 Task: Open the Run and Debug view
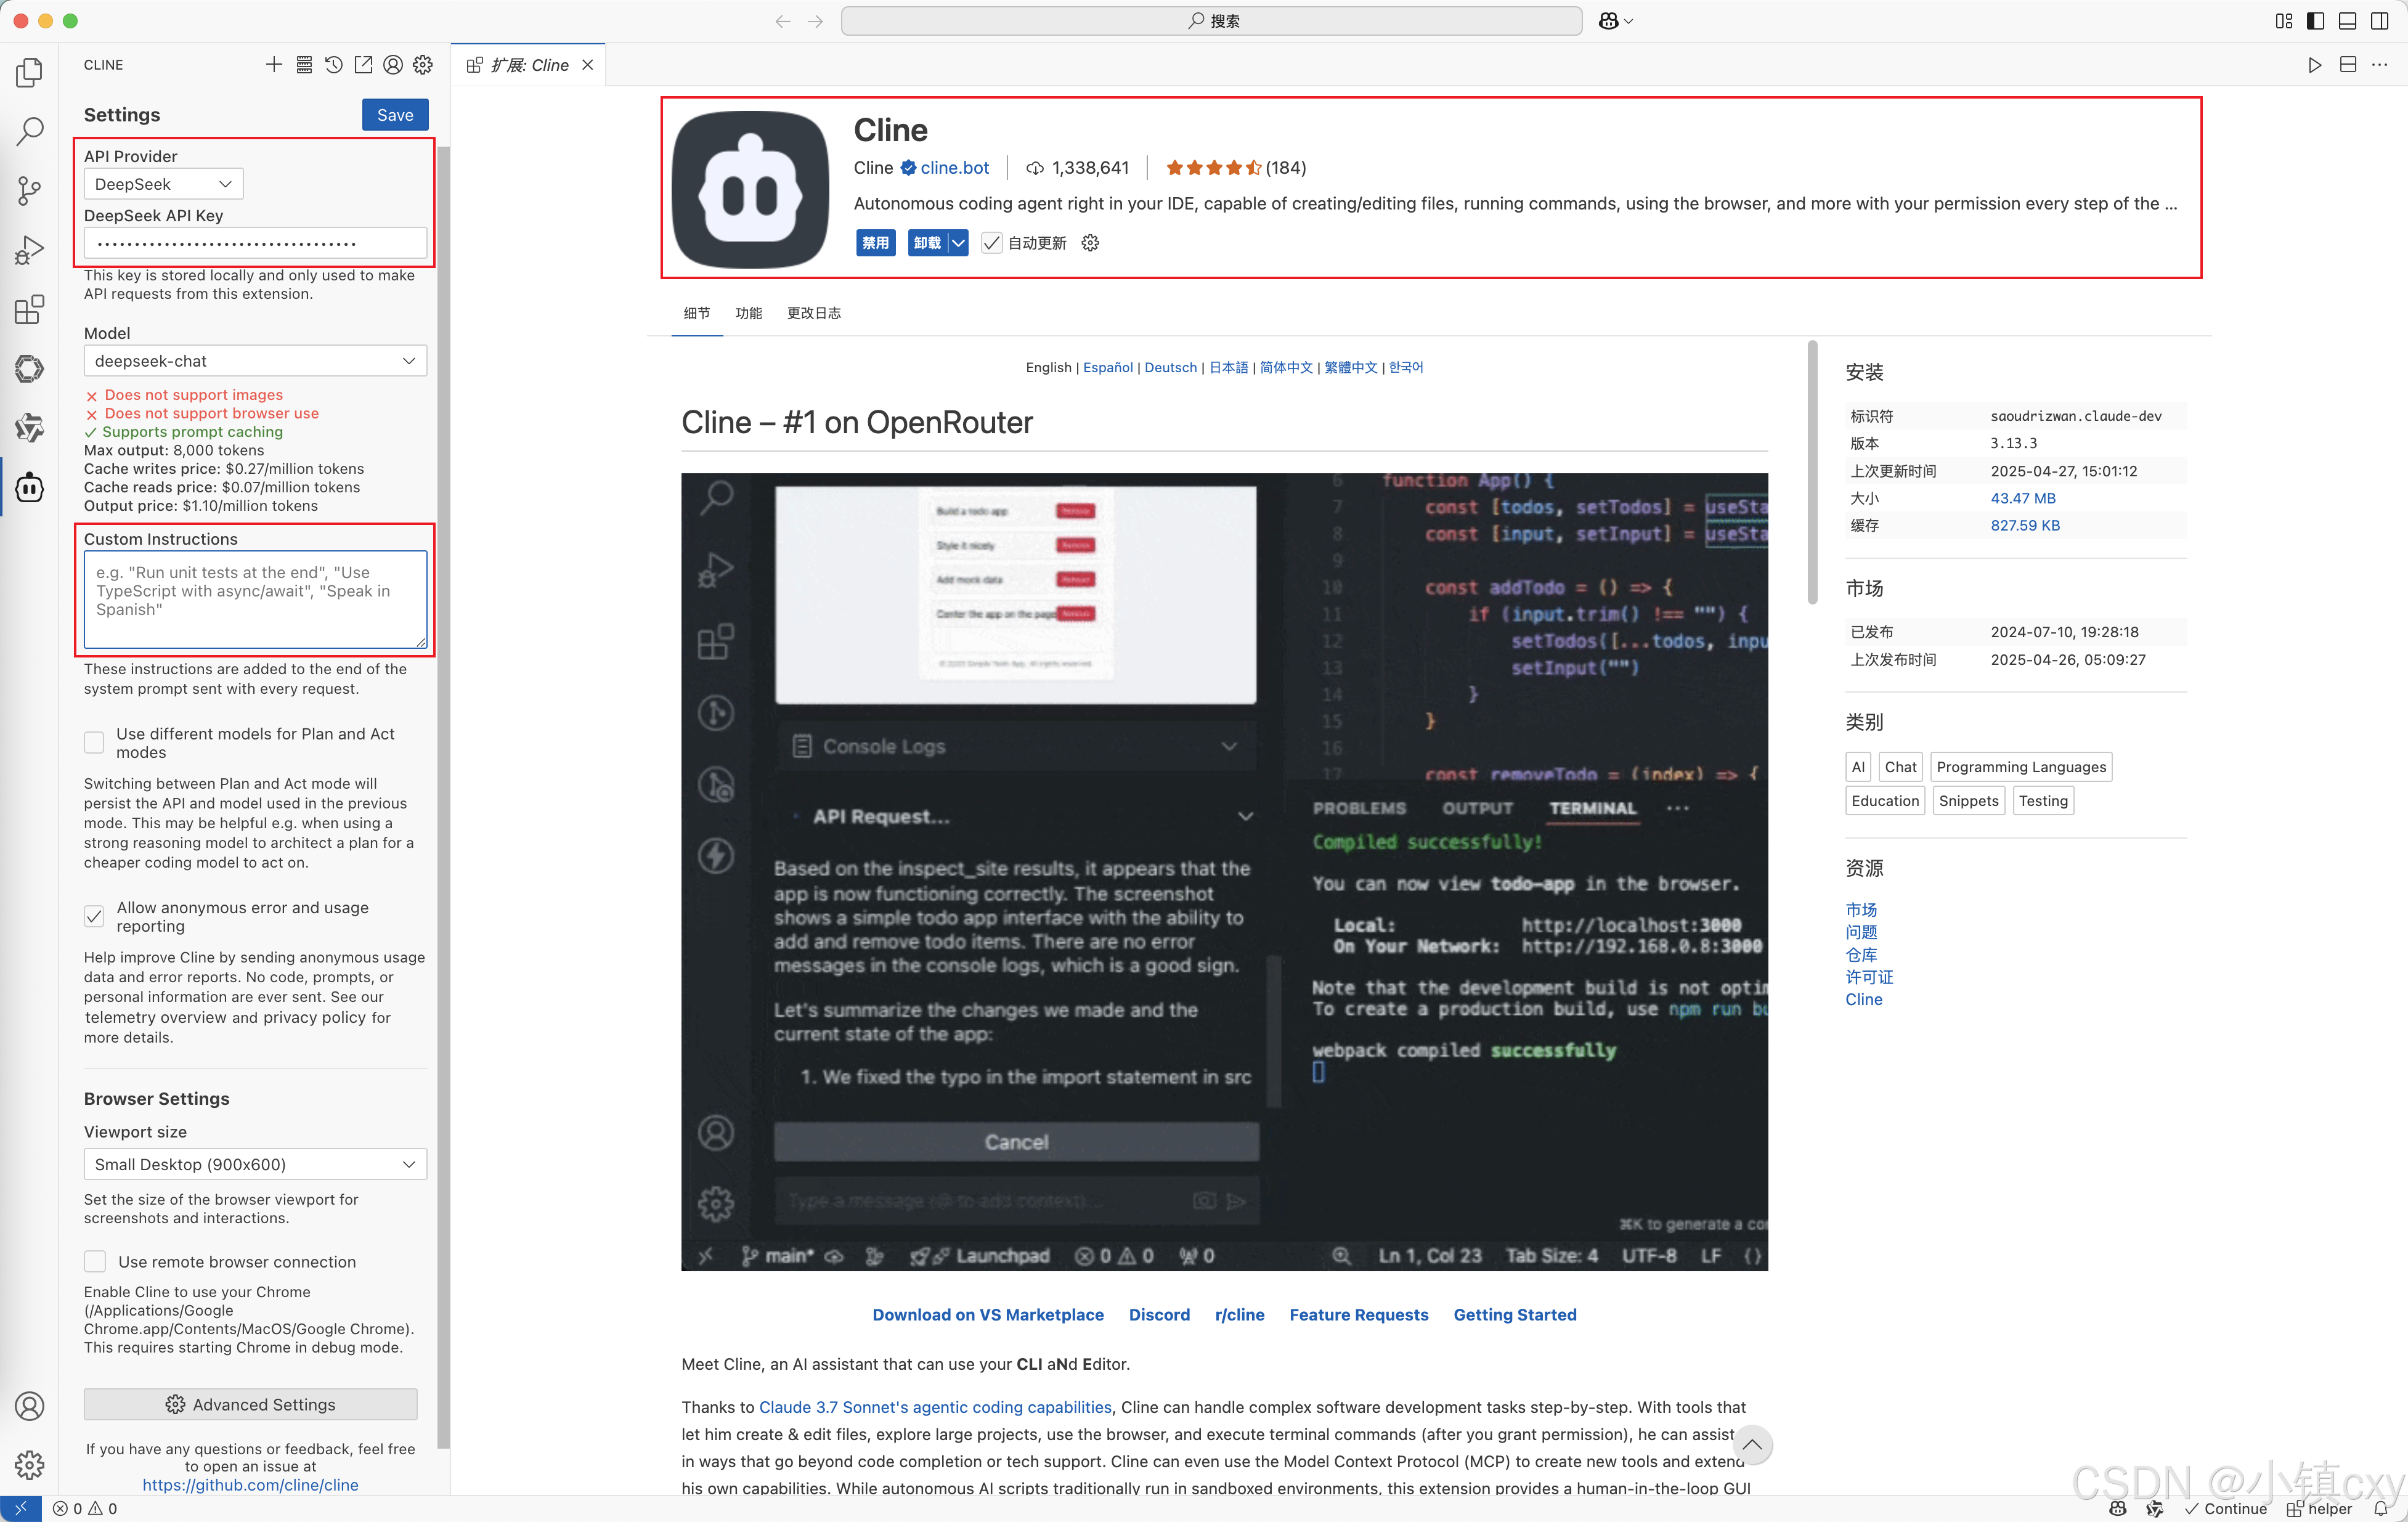pos(29,250)
